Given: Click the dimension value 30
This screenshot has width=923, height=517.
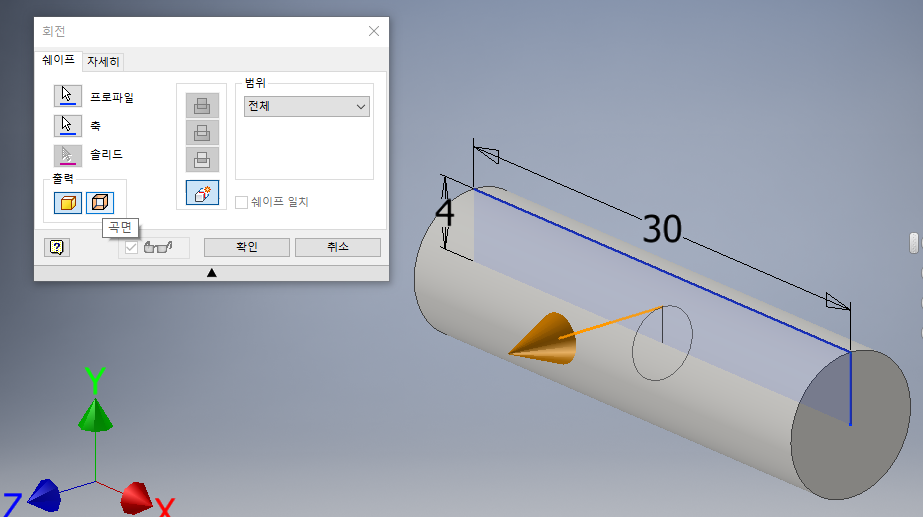Looking at the screenshot, I should pos(662,229).
